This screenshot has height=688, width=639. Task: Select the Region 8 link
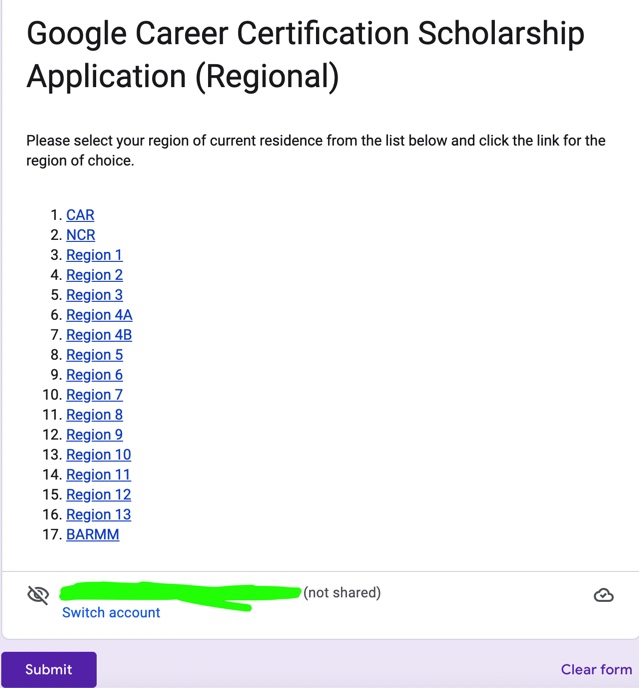point(94,415)
